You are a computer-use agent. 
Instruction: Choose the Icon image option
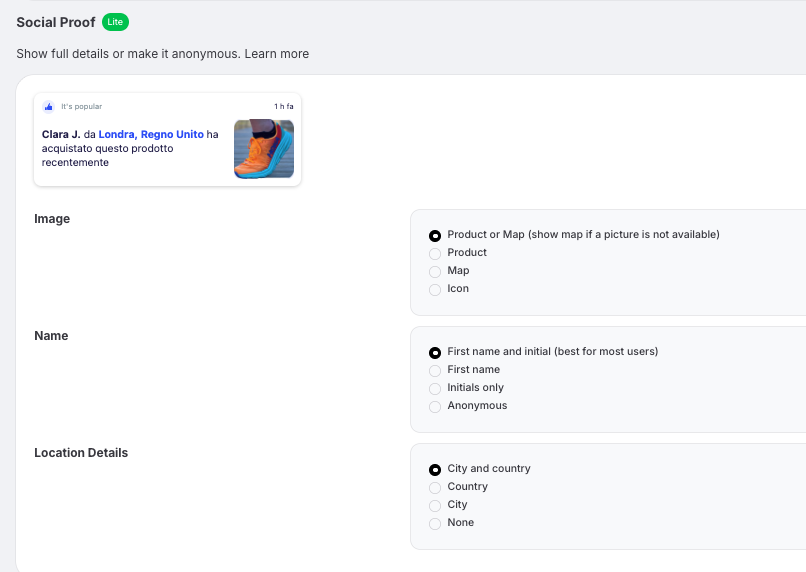[435, 290]
